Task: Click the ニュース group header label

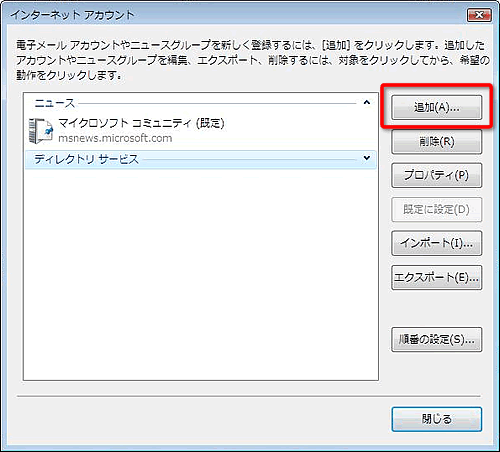Action: [x=55, y=103]
